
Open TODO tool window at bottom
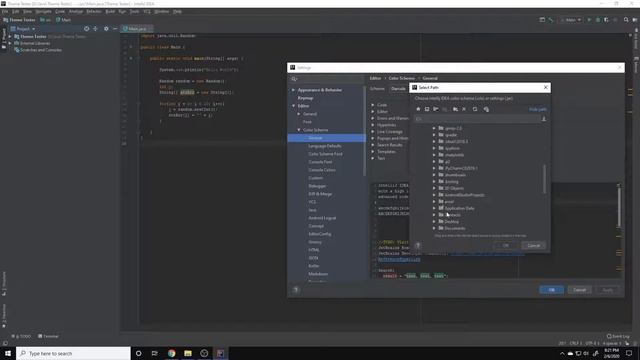21,336
